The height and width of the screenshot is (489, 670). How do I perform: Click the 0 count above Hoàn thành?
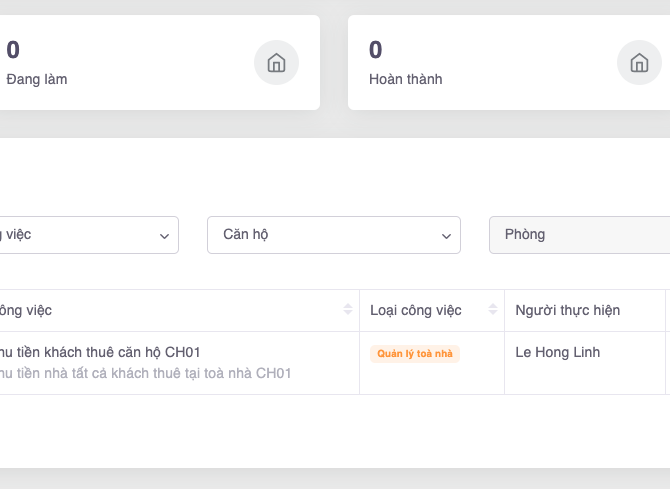click(375, 50)
